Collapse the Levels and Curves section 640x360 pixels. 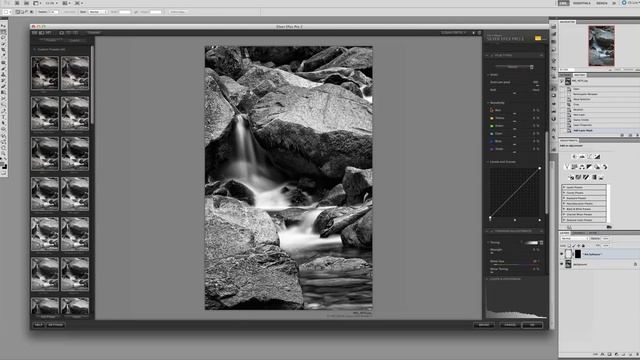tap(488, 162)
